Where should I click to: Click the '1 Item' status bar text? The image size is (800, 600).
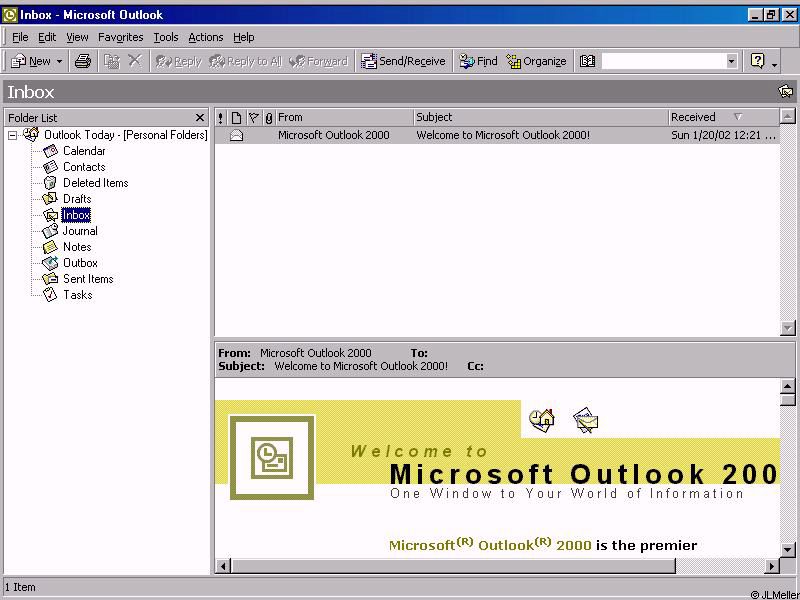click(x=20, y=587)
